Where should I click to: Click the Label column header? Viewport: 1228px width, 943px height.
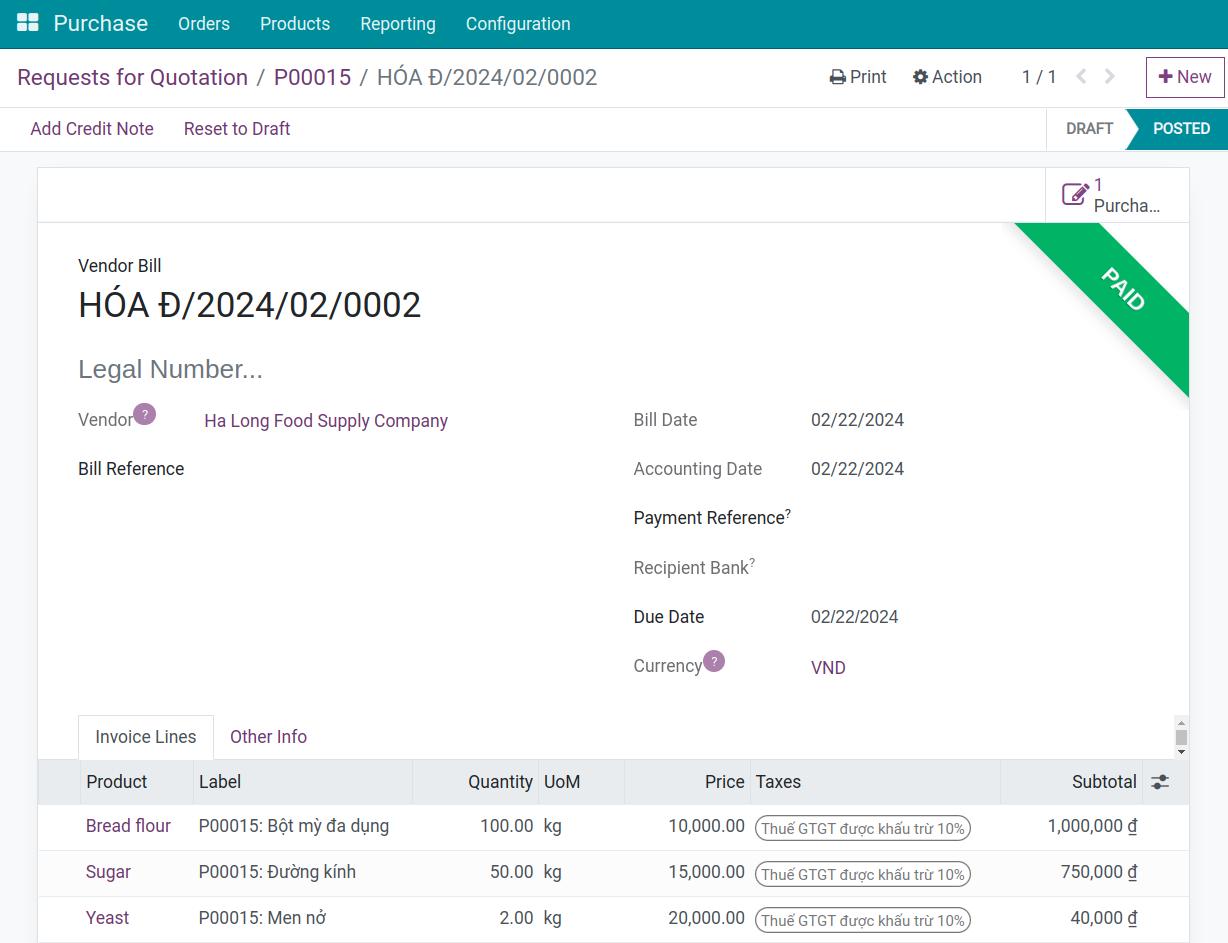point(303,782)
